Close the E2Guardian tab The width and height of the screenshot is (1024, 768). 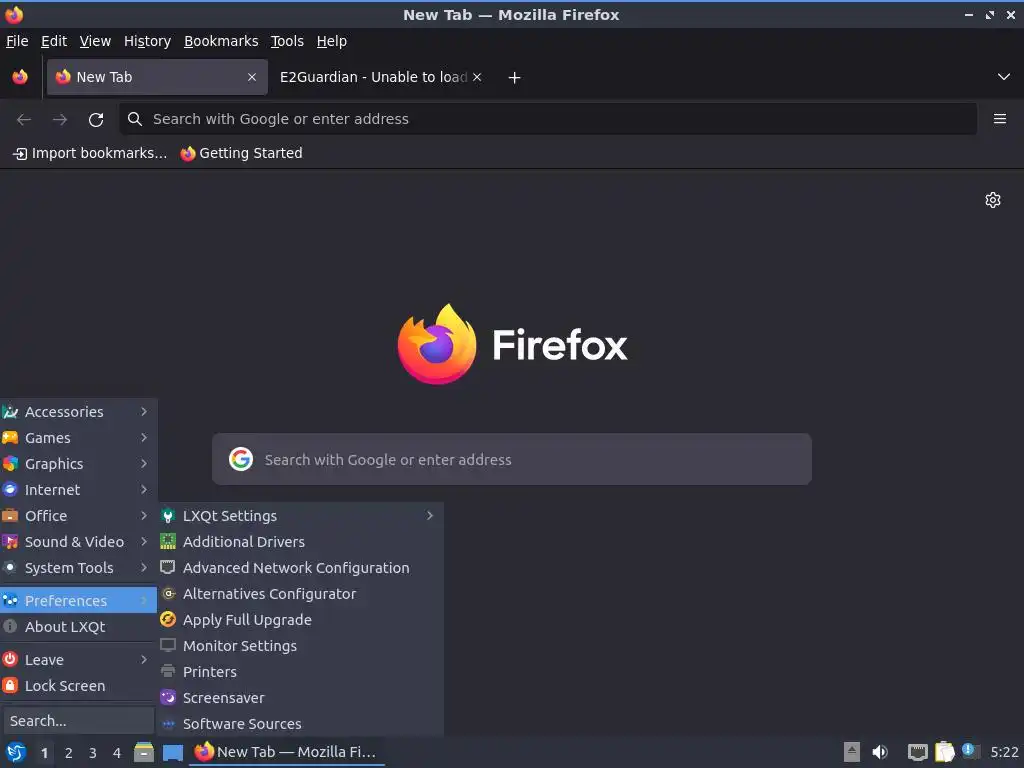477,77
